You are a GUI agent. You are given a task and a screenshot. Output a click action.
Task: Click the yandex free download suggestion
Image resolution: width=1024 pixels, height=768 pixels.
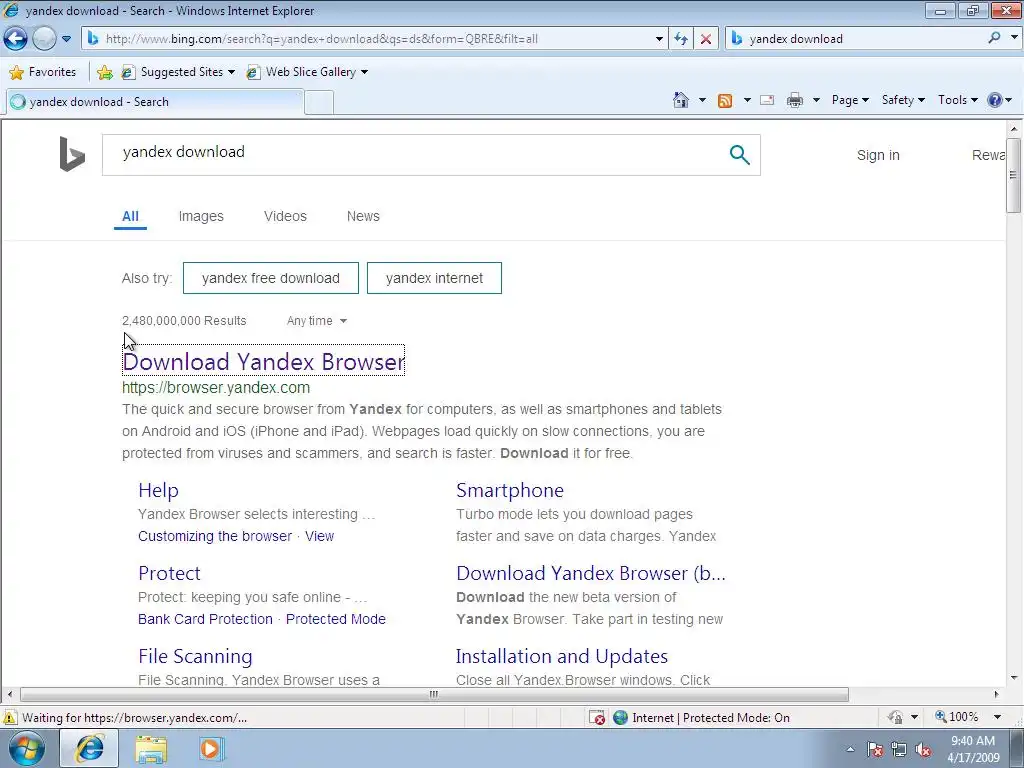tap(271, 278)
